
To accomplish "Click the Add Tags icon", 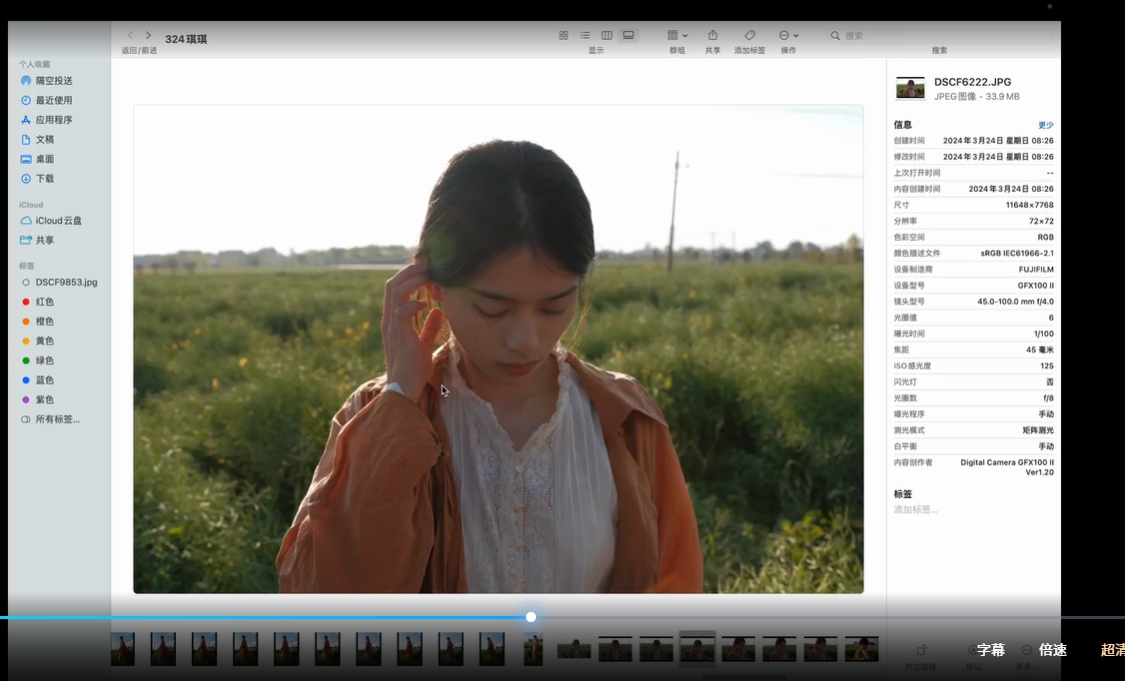I will (x=749, y=35).
